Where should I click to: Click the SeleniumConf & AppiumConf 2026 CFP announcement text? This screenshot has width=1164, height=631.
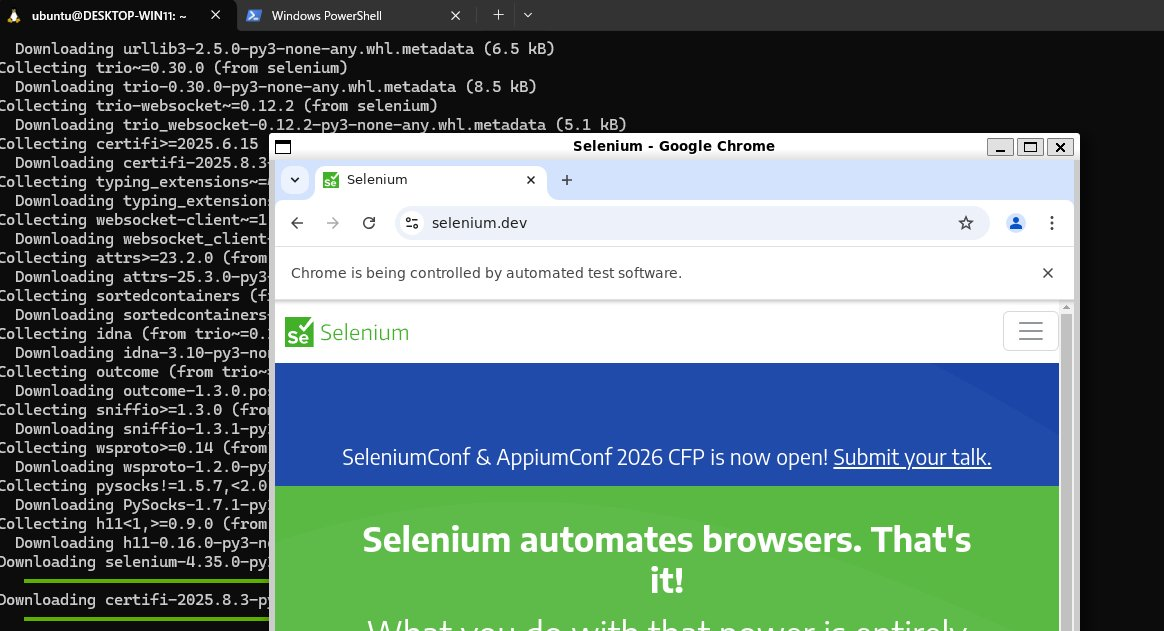(585, 457)
